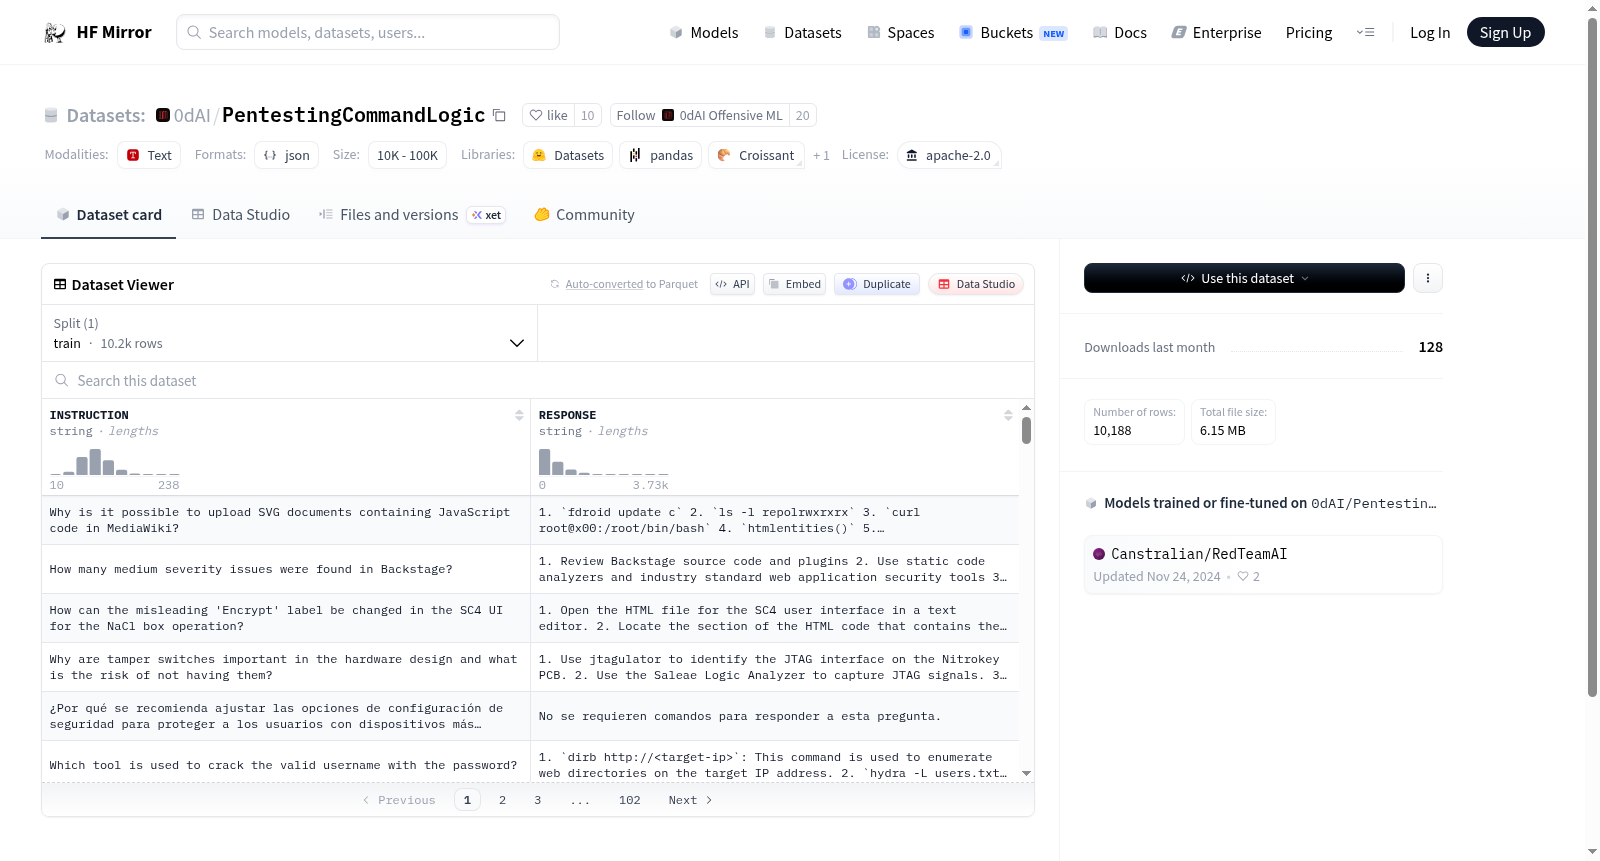Show the +1 more libraries
Screen dimensions: 1600x861
pyautogui.click(x=821, y=155)
